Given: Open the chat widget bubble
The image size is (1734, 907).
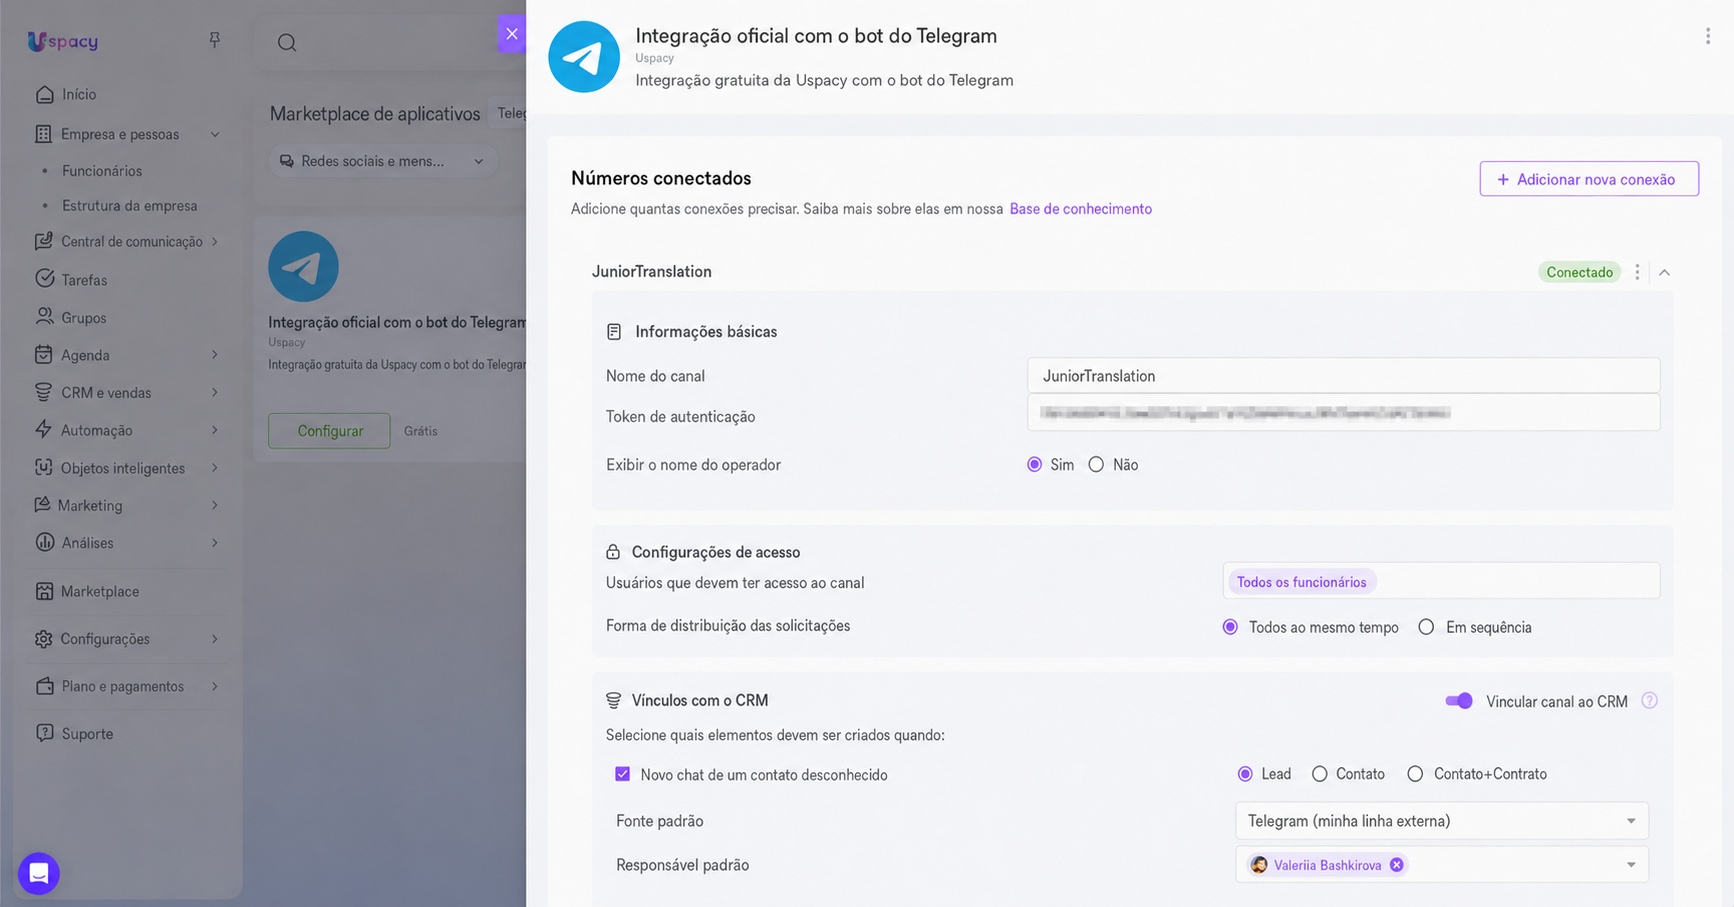Looking at the screenshot, I should (x=39, y=874).
